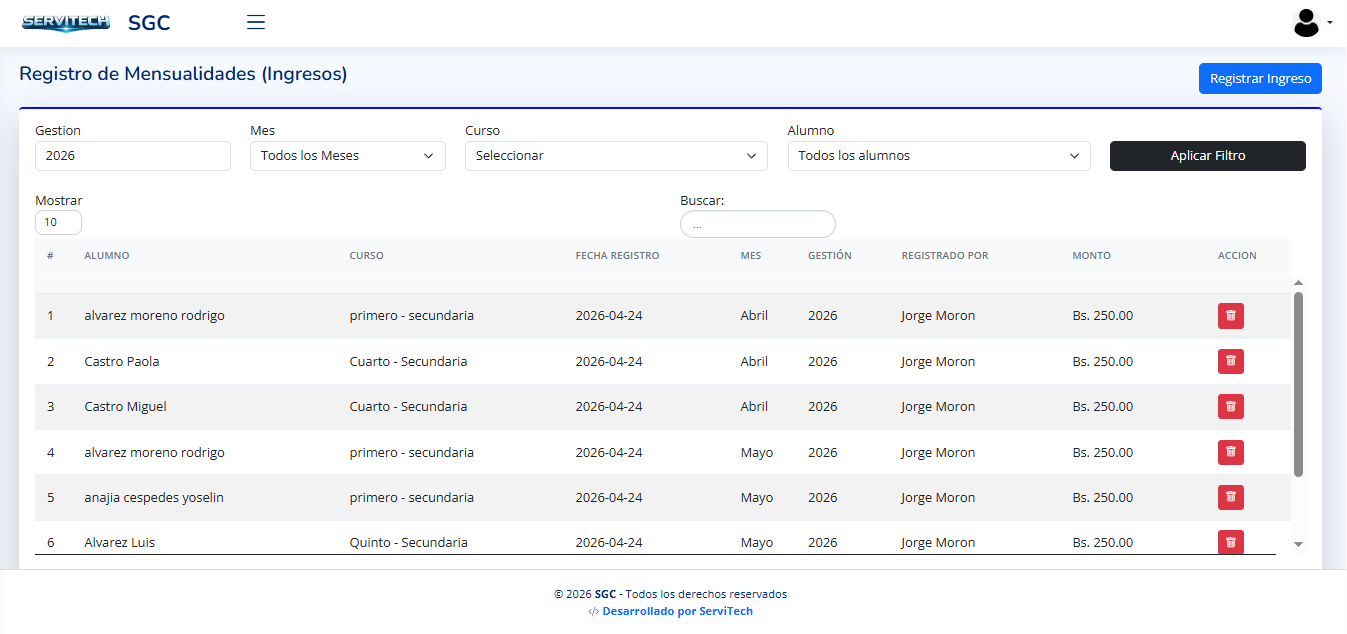Click 'Cuarto - Secundaria' in Castro Paola row
The height and width of the screenshot is (634, 1347).
pos(408,362)
